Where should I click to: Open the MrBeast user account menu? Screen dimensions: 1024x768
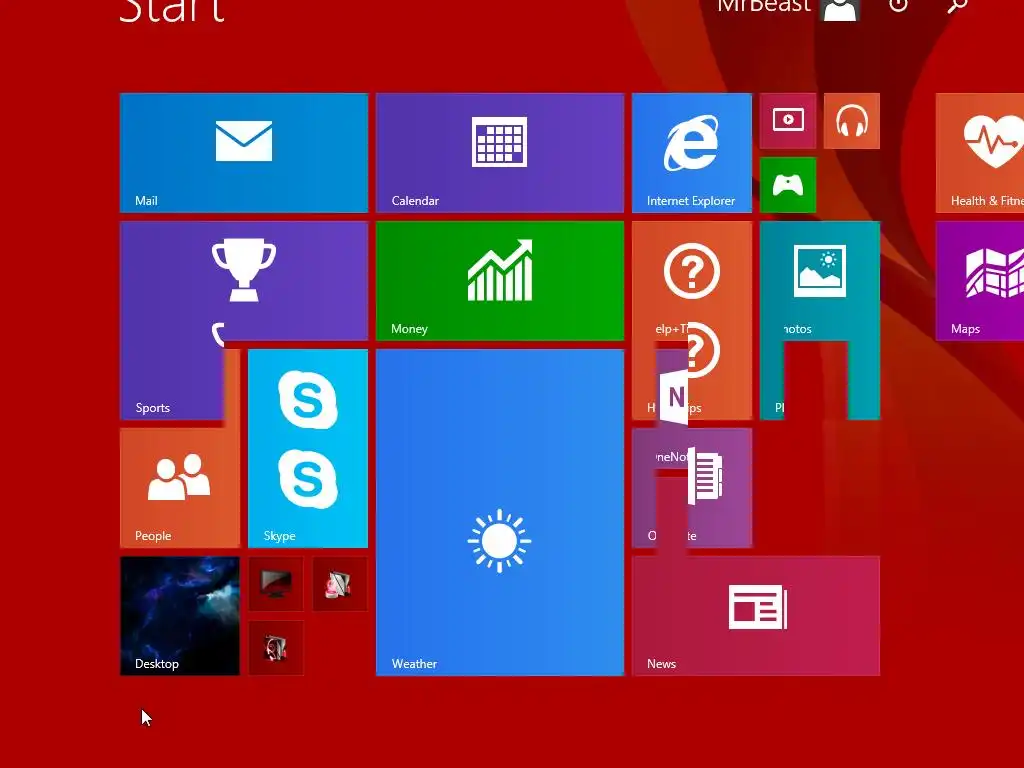tap(788, 8)
